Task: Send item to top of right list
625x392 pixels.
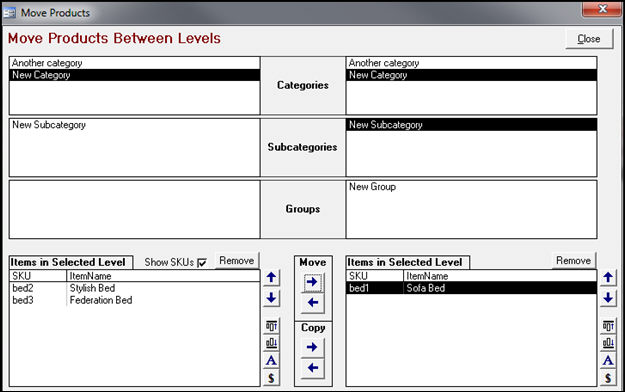Action: (608, 326)
